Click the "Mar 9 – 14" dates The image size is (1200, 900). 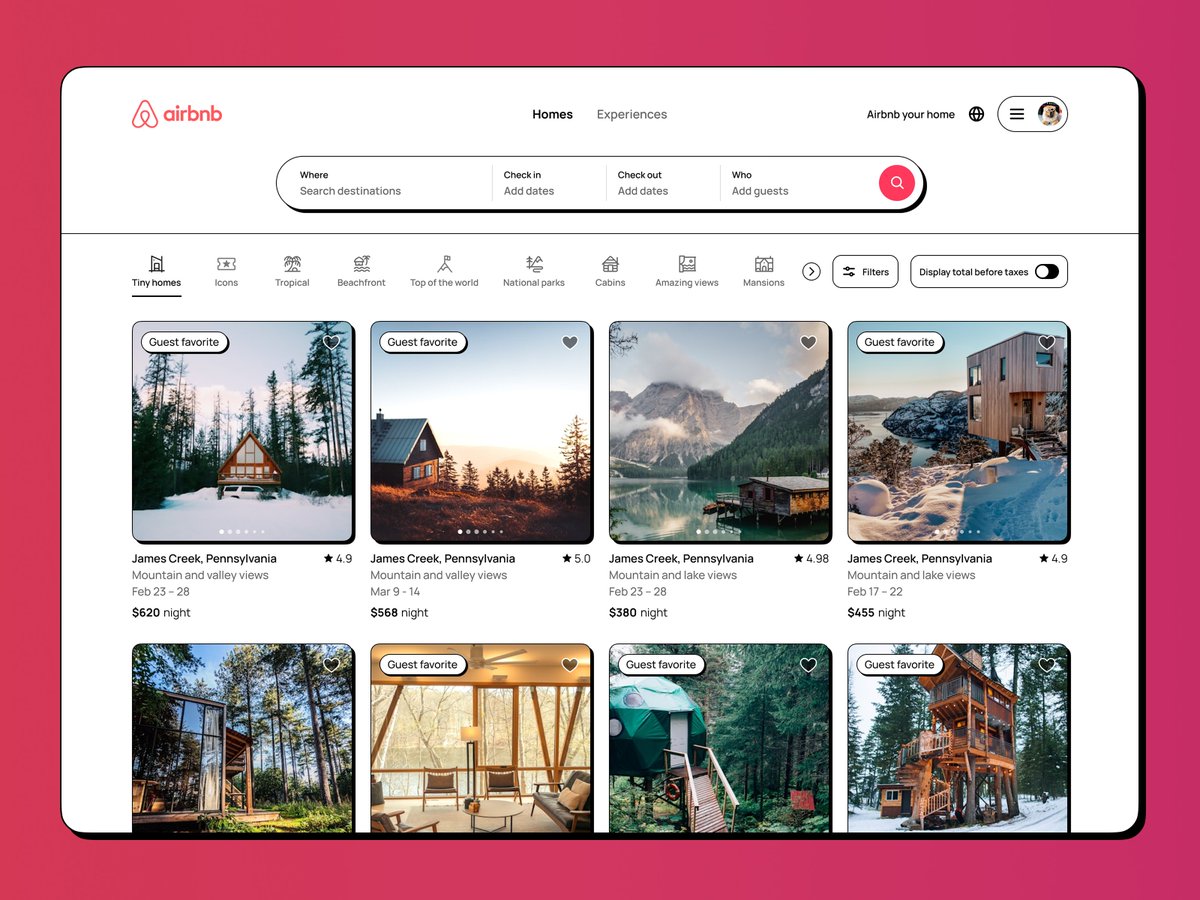coord(395,592)
